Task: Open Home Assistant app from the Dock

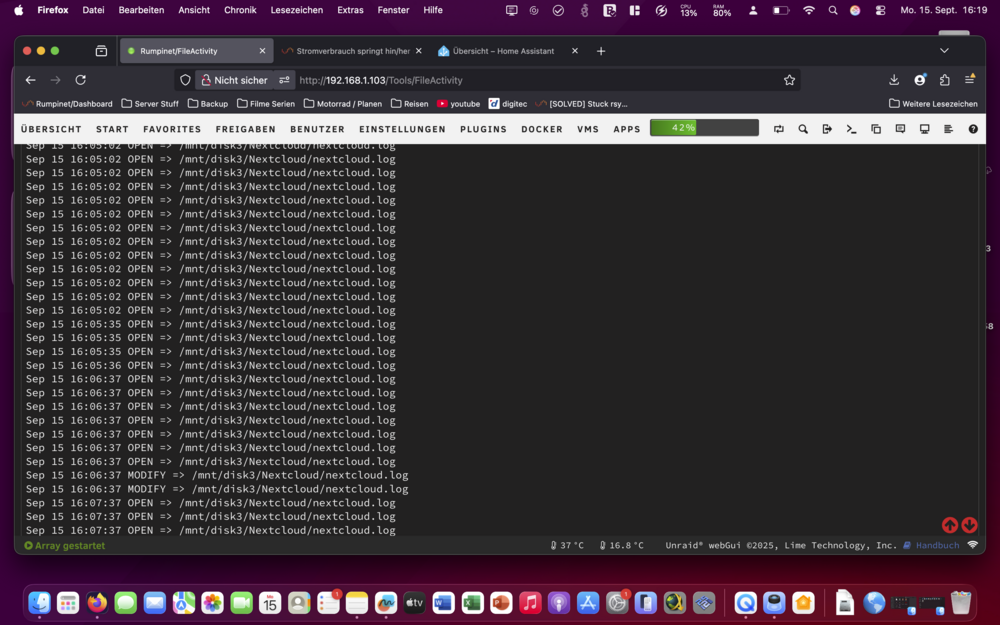Action: (803, 602)
